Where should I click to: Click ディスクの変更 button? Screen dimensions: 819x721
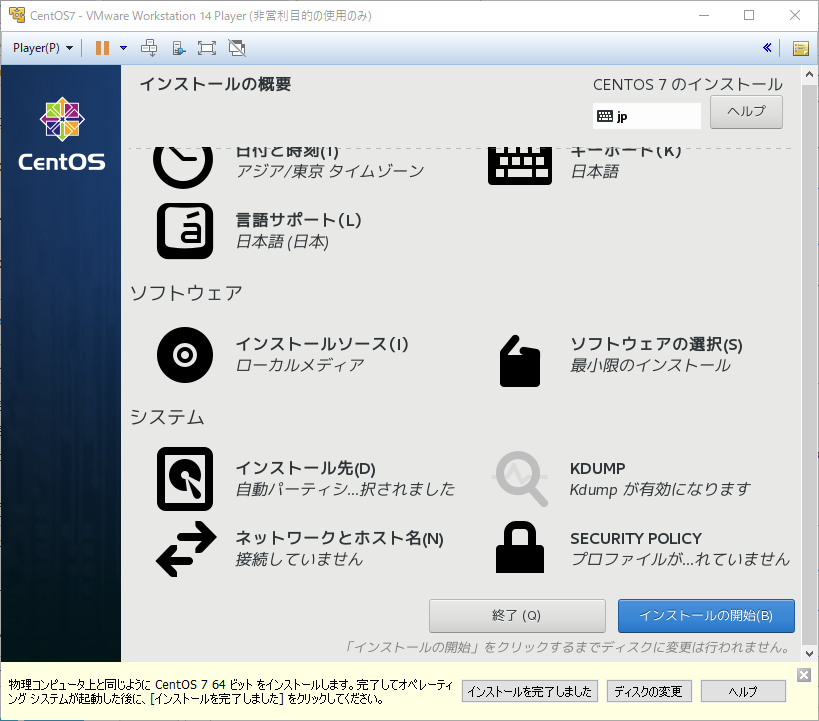tap(649, 691)
